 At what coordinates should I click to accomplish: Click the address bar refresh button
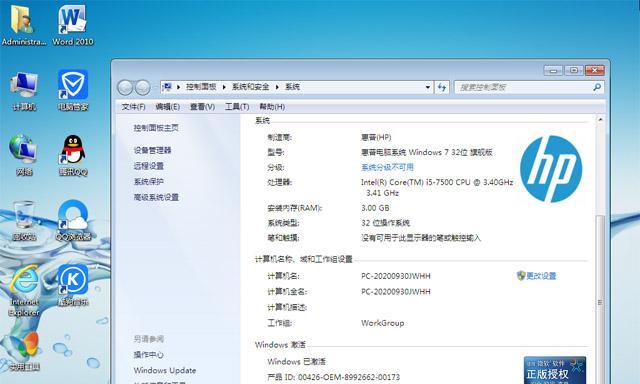pyautogui.click(x=442, y=87)
